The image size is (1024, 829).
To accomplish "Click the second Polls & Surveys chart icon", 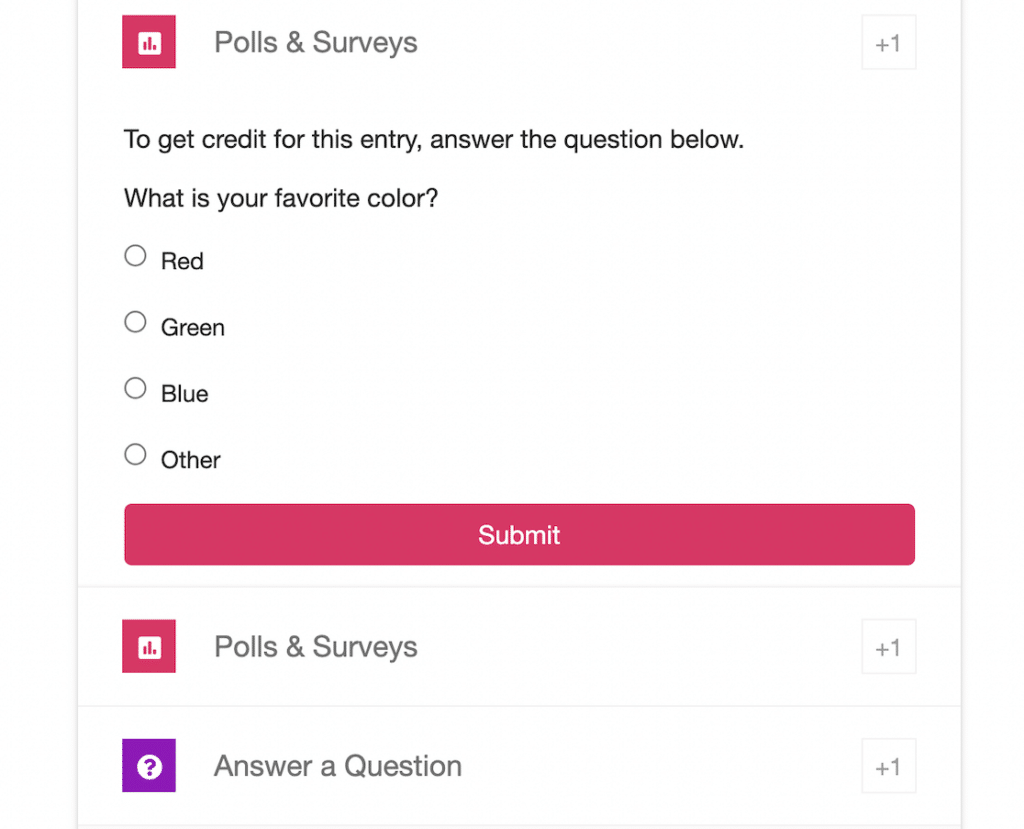I will (x=148, y=646).
